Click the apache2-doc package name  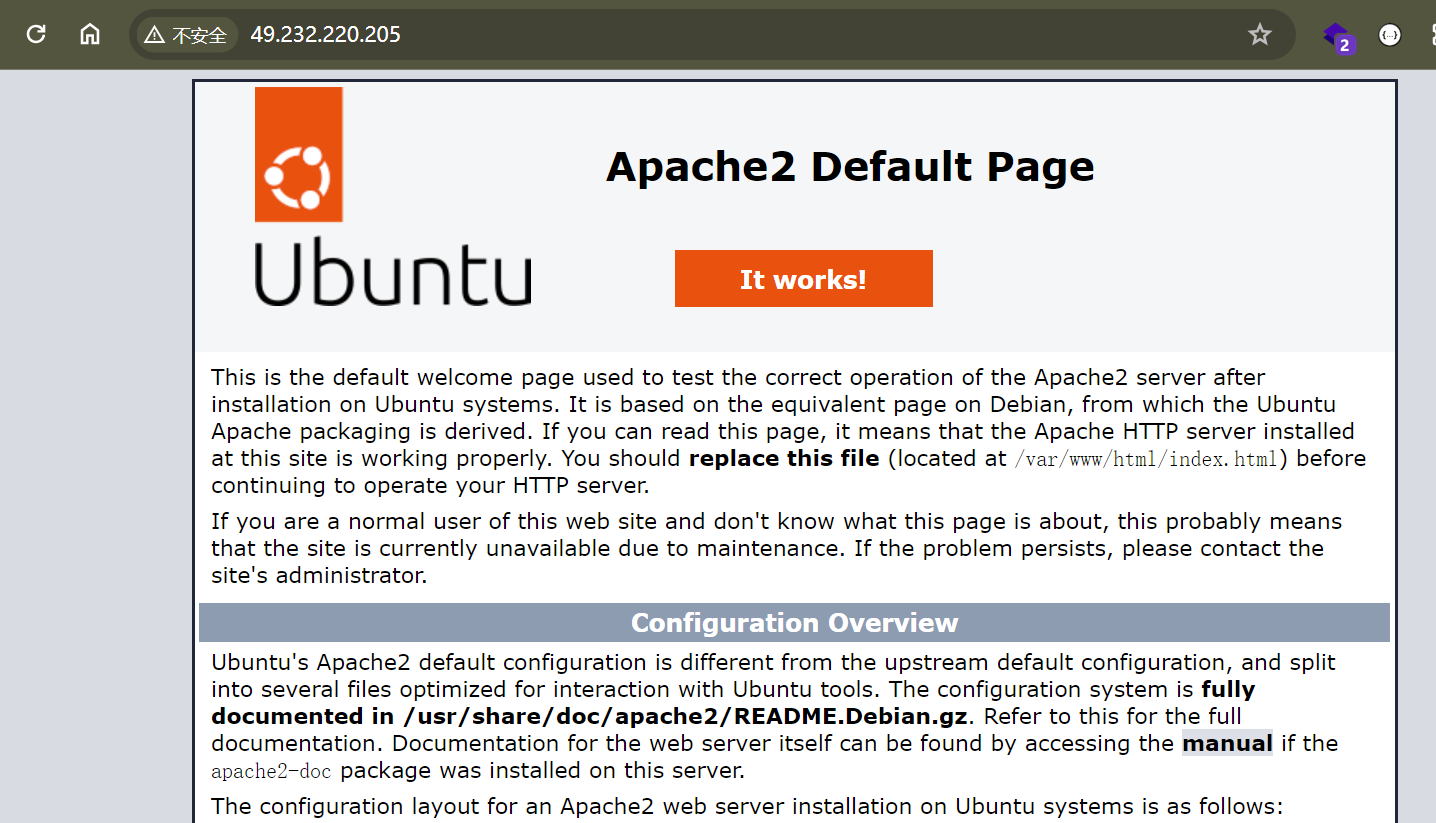pos(271,771)
